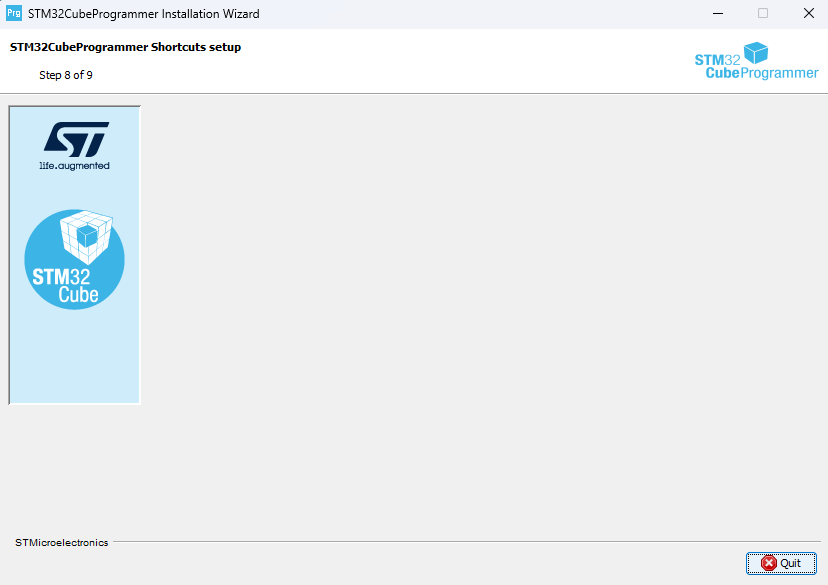Click the window title 'STM32CubeProgrammer Installation Wizard'
The width and height of the screenshot is (828, 585).
click(144, 14)
